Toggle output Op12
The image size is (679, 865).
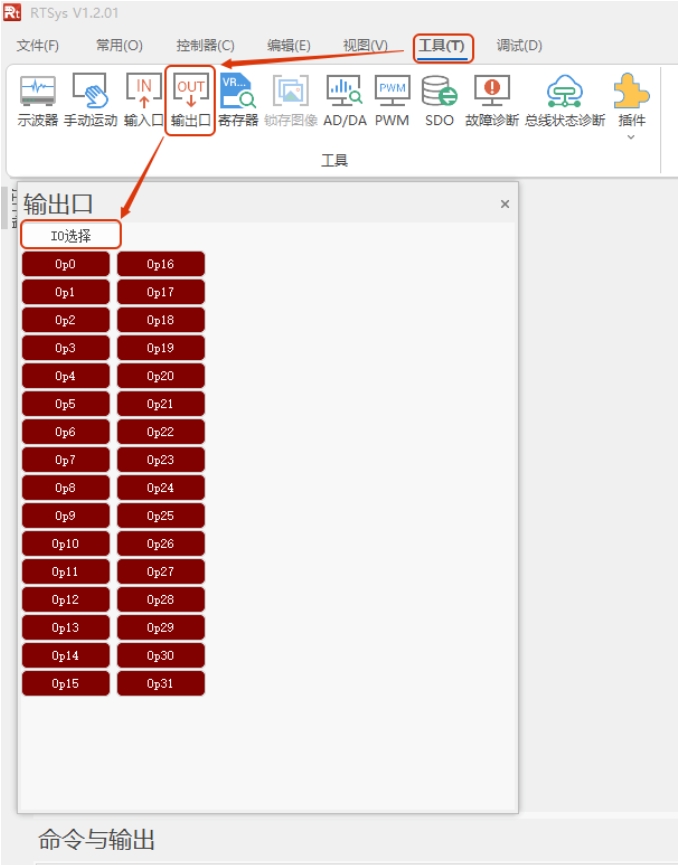click(66, 600)
